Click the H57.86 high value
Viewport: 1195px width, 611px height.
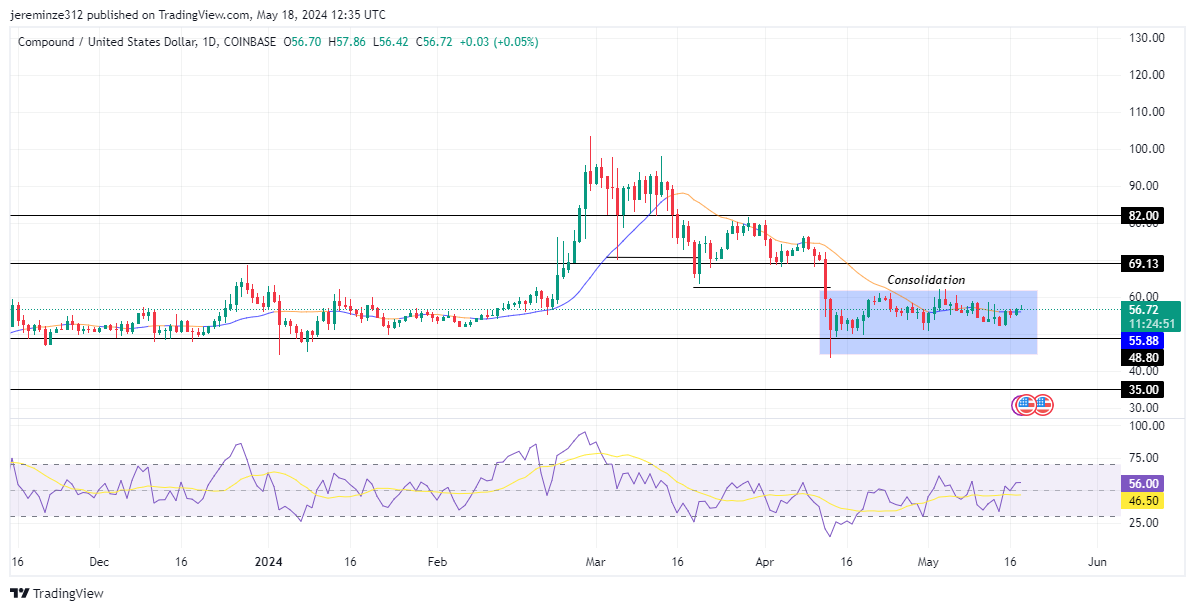point(348,42)
